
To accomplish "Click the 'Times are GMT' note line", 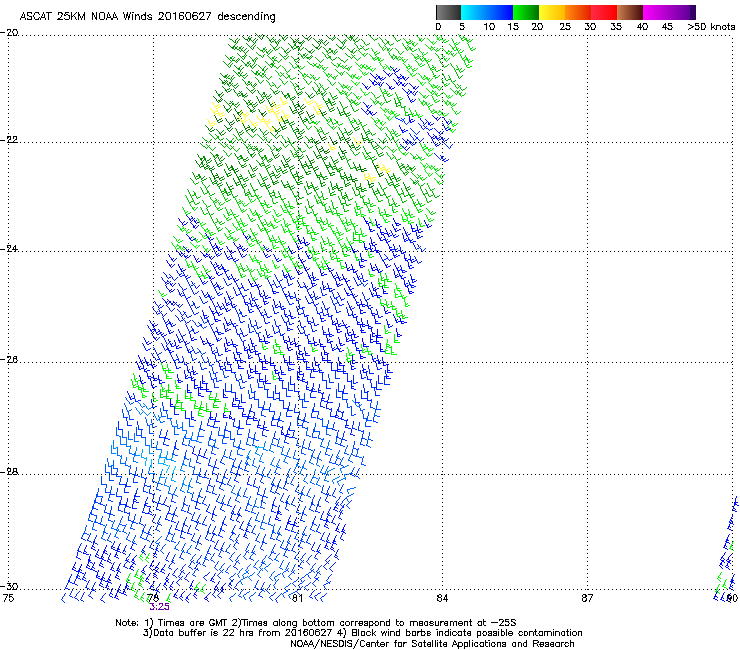I will pyautogui.click(x=316, y=623).
